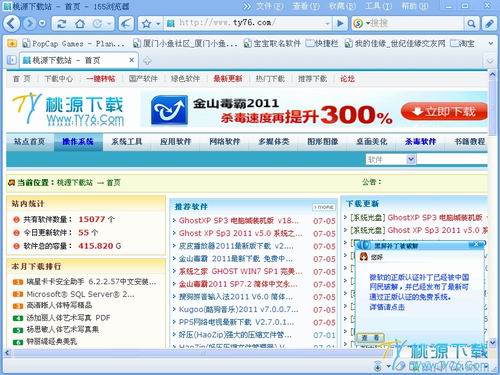
Task: Close the popup notification with its X
Action: (x=477, y=244)
